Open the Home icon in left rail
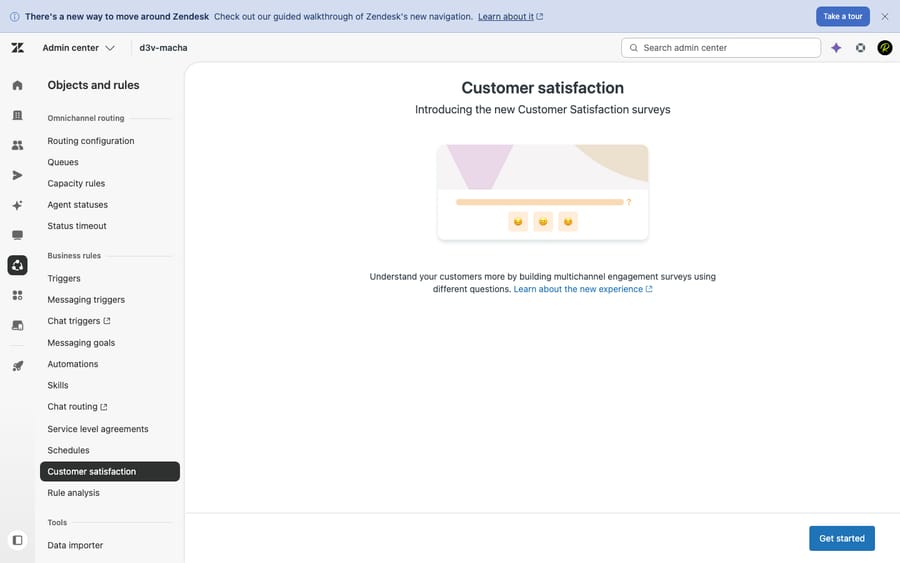 coord(18,86)
